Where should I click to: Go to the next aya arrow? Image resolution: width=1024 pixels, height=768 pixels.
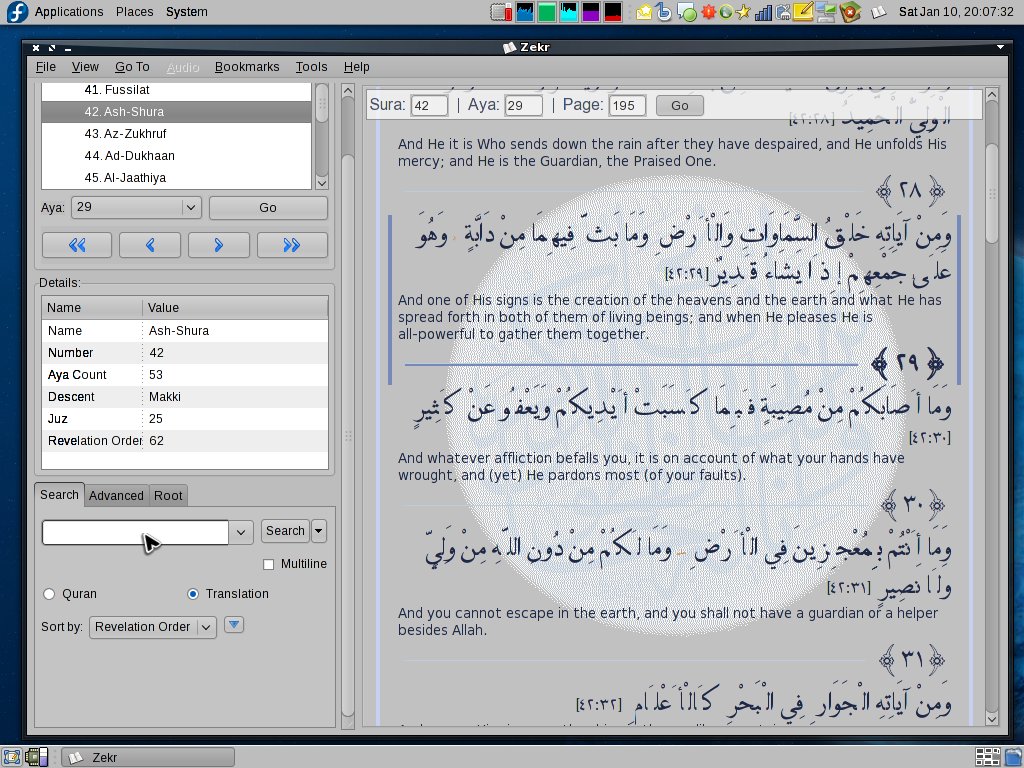219,245
